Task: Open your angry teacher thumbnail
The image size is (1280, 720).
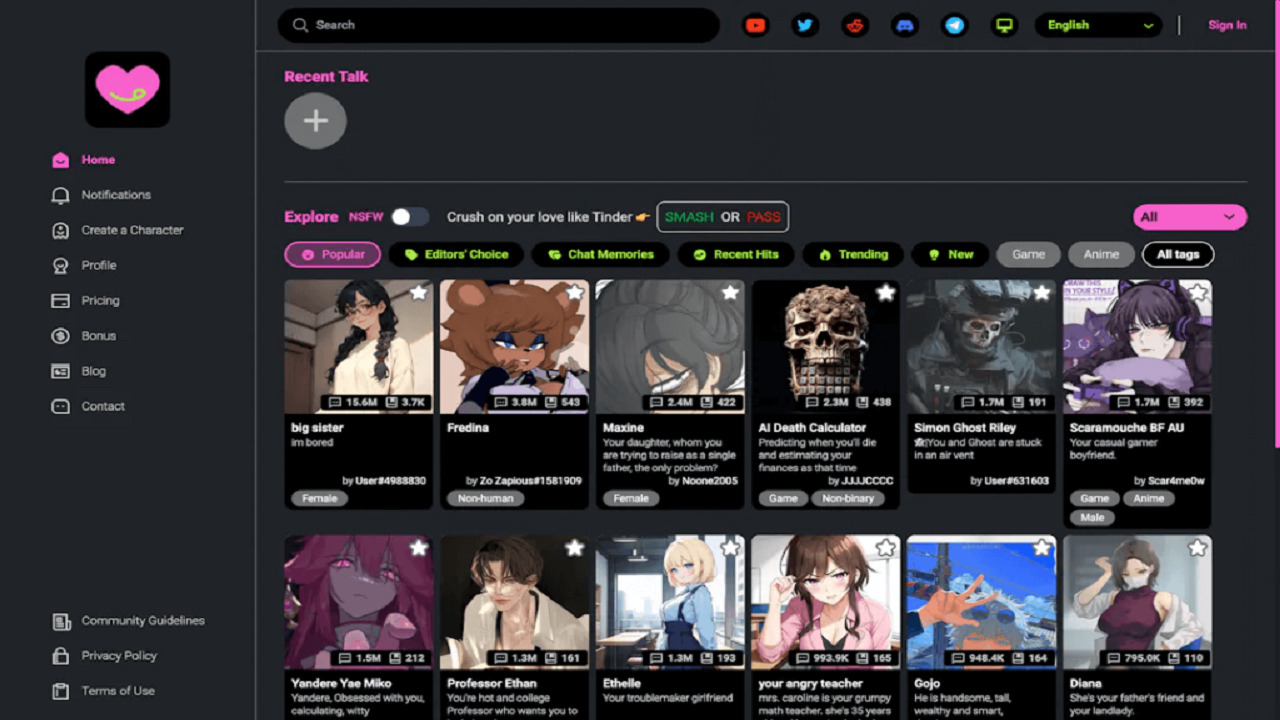Action: 826,602
